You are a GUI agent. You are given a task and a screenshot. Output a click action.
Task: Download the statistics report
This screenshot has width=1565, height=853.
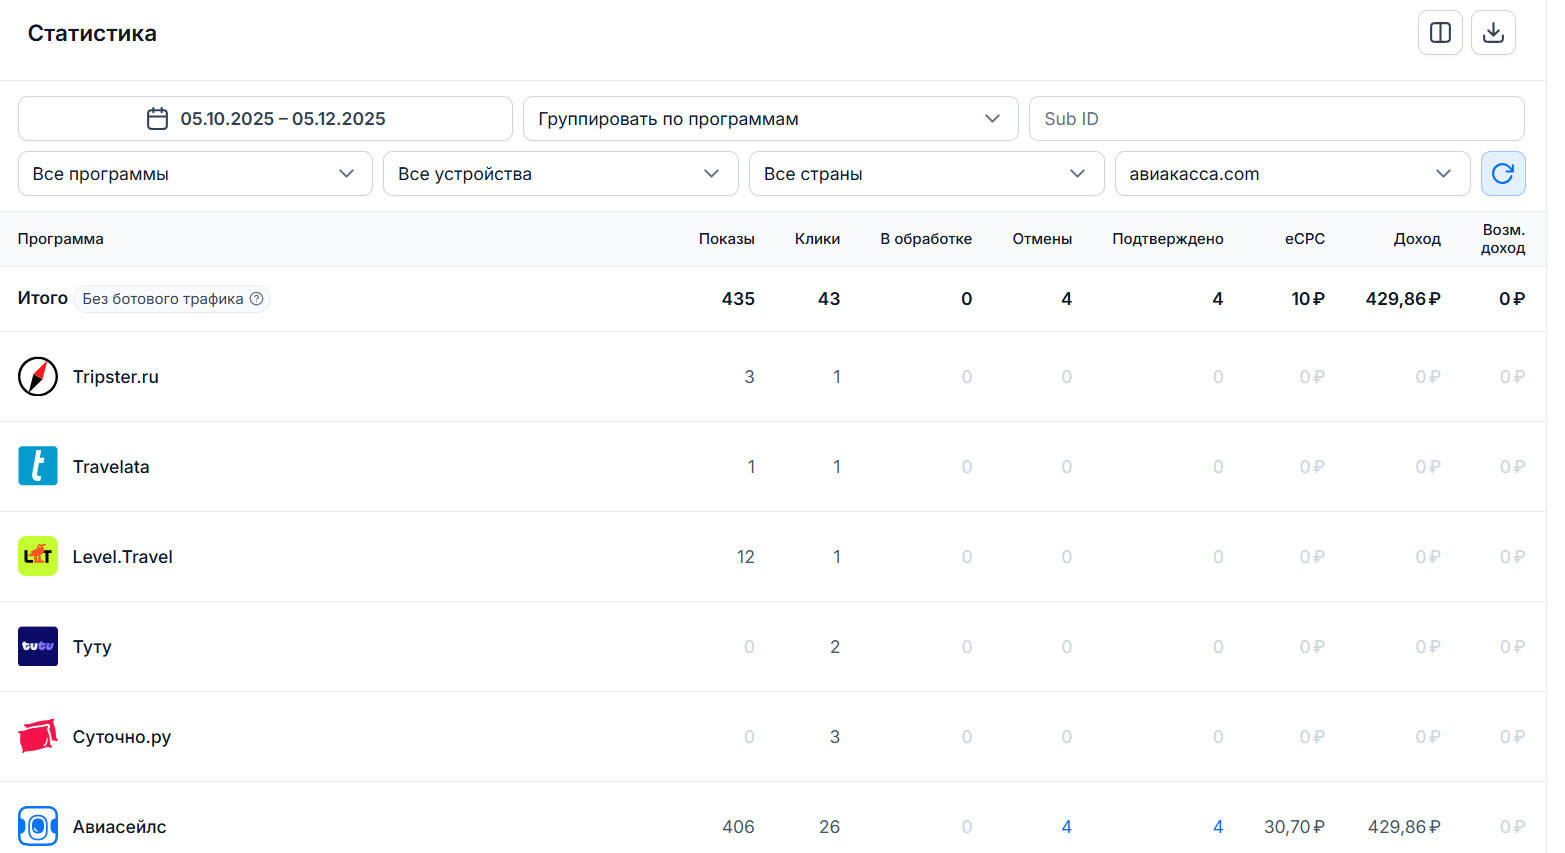1493,33
